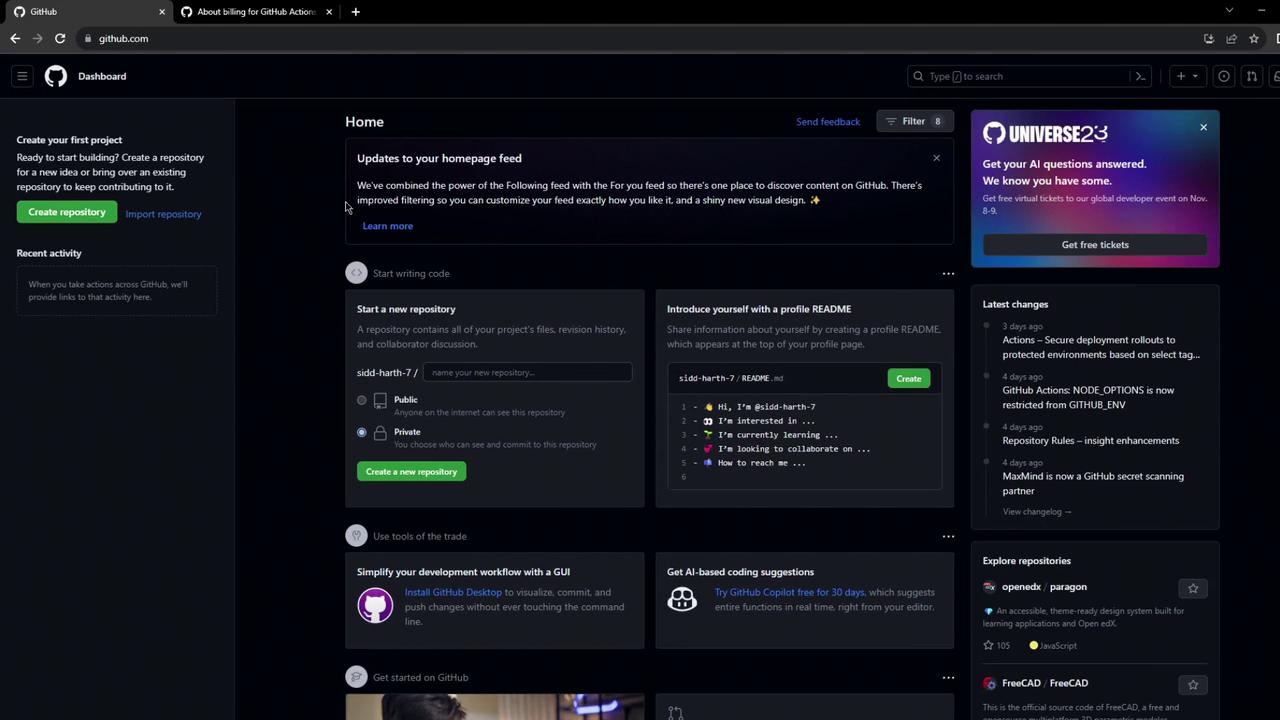
Task: Open the Pull requests icon in header
Action: 1251,76
